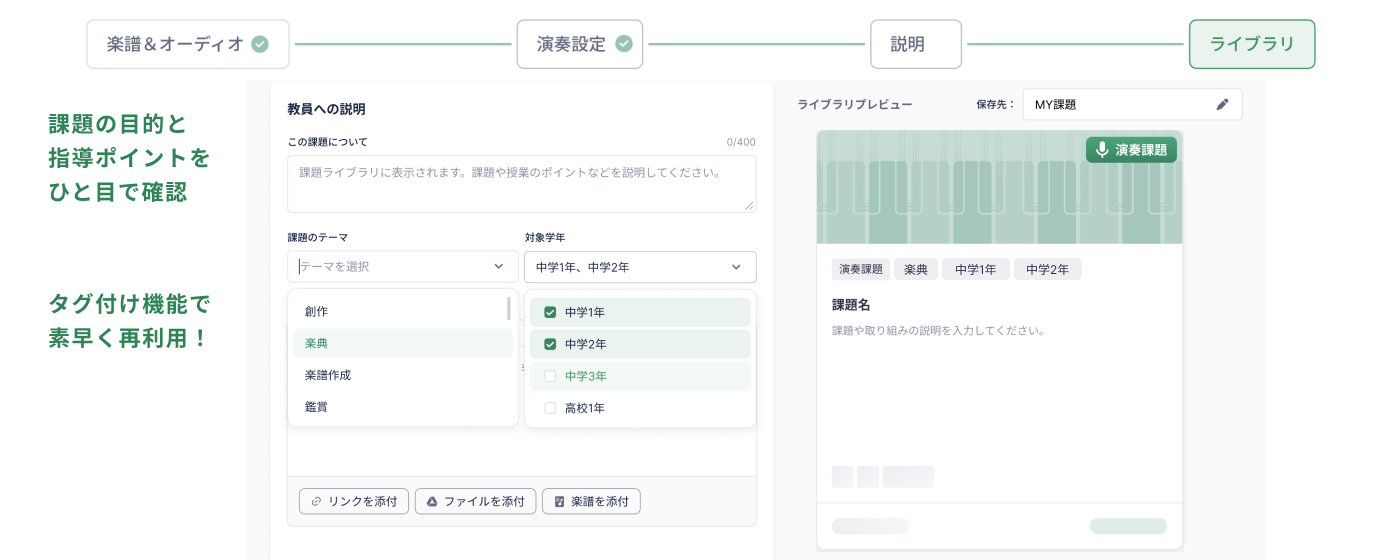Screen dimensions: 1400x560
Task: Choose 鑑賞 theme option
Action: [x=402, y=408]
